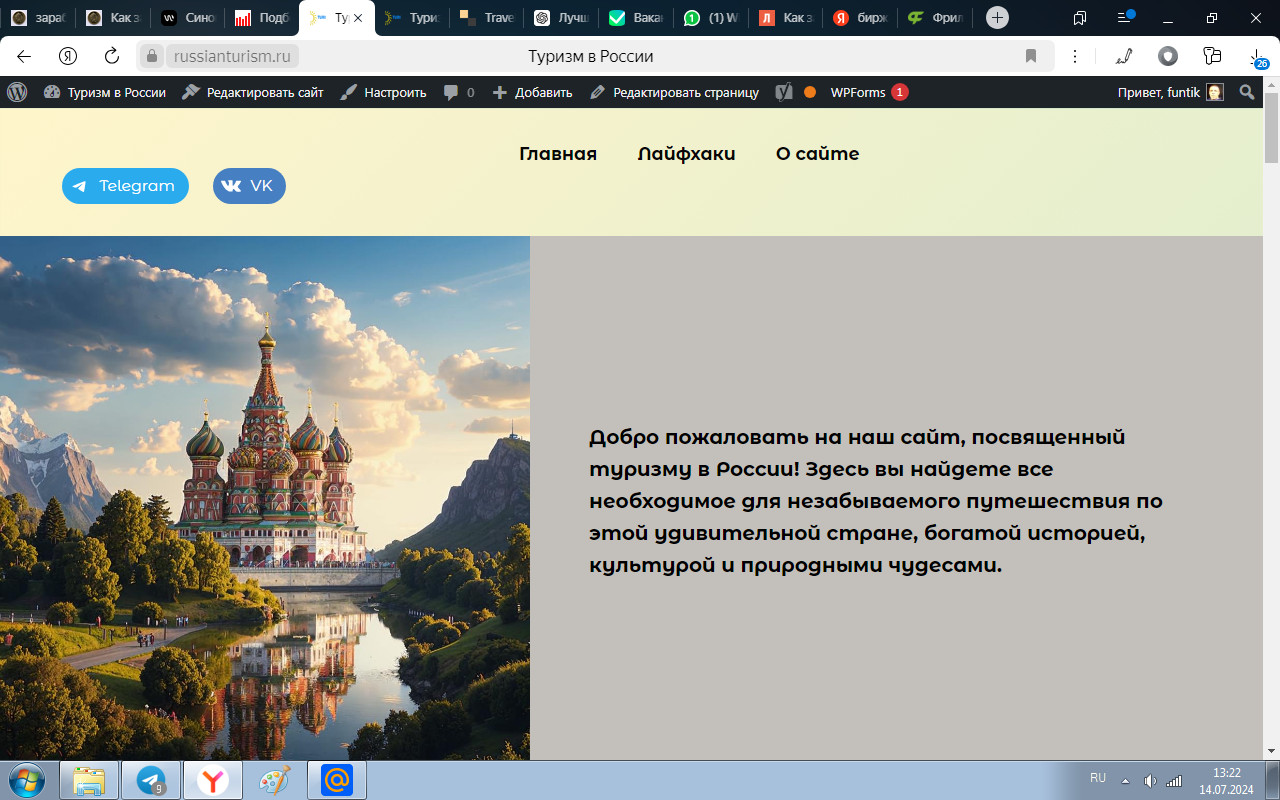
Task: Open File Explorer from taskbar
Action: 89,780
